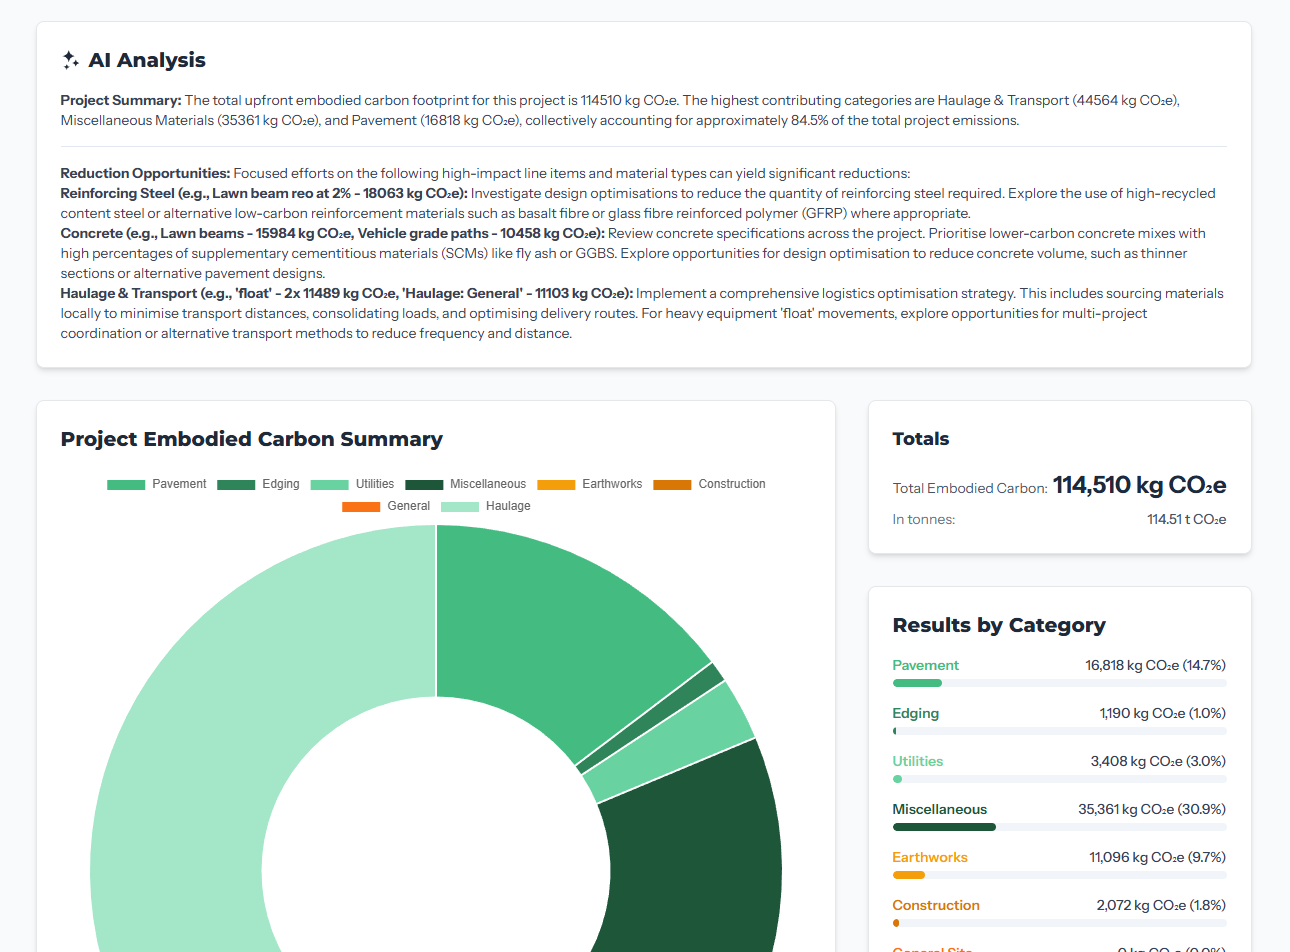Screen dimensions: 1290x952
Task: Click the Utilities category label
Action: pos(917,760)
